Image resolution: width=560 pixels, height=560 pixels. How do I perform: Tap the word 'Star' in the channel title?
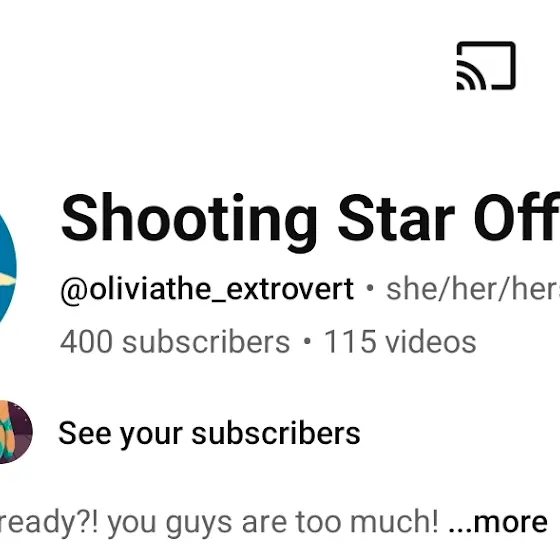click(x=396, y=218)
